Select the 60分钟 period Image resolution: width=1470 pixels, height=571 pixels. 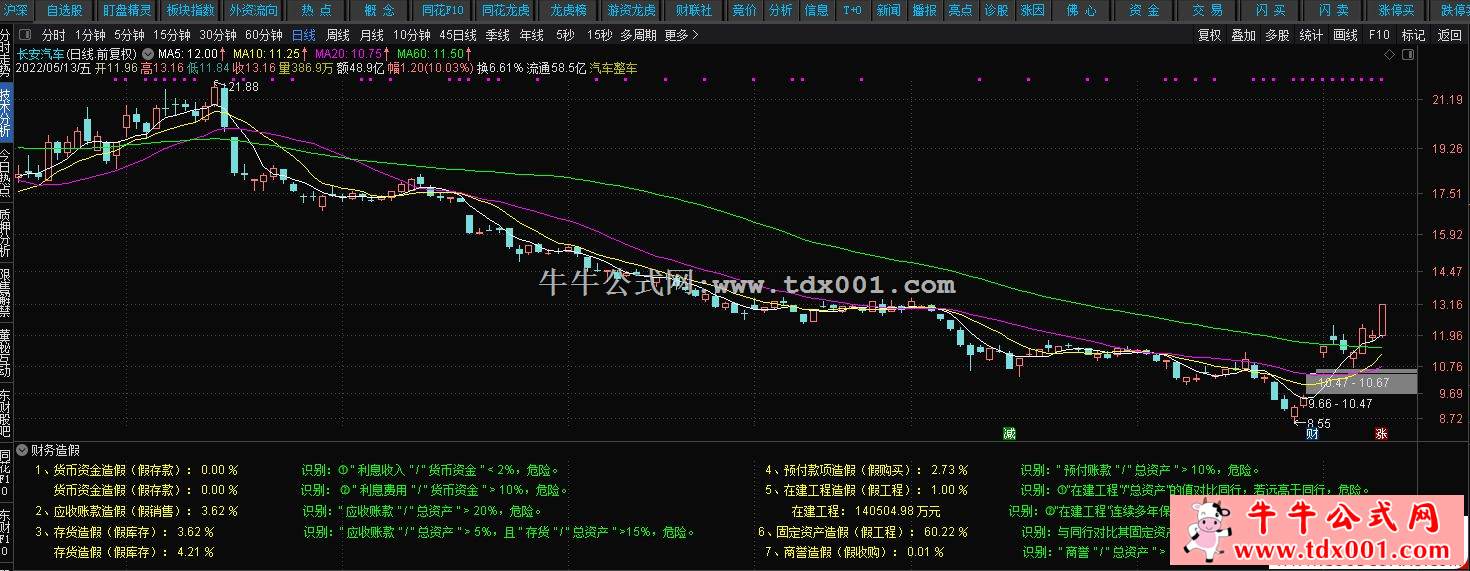[x=264, y=36]
